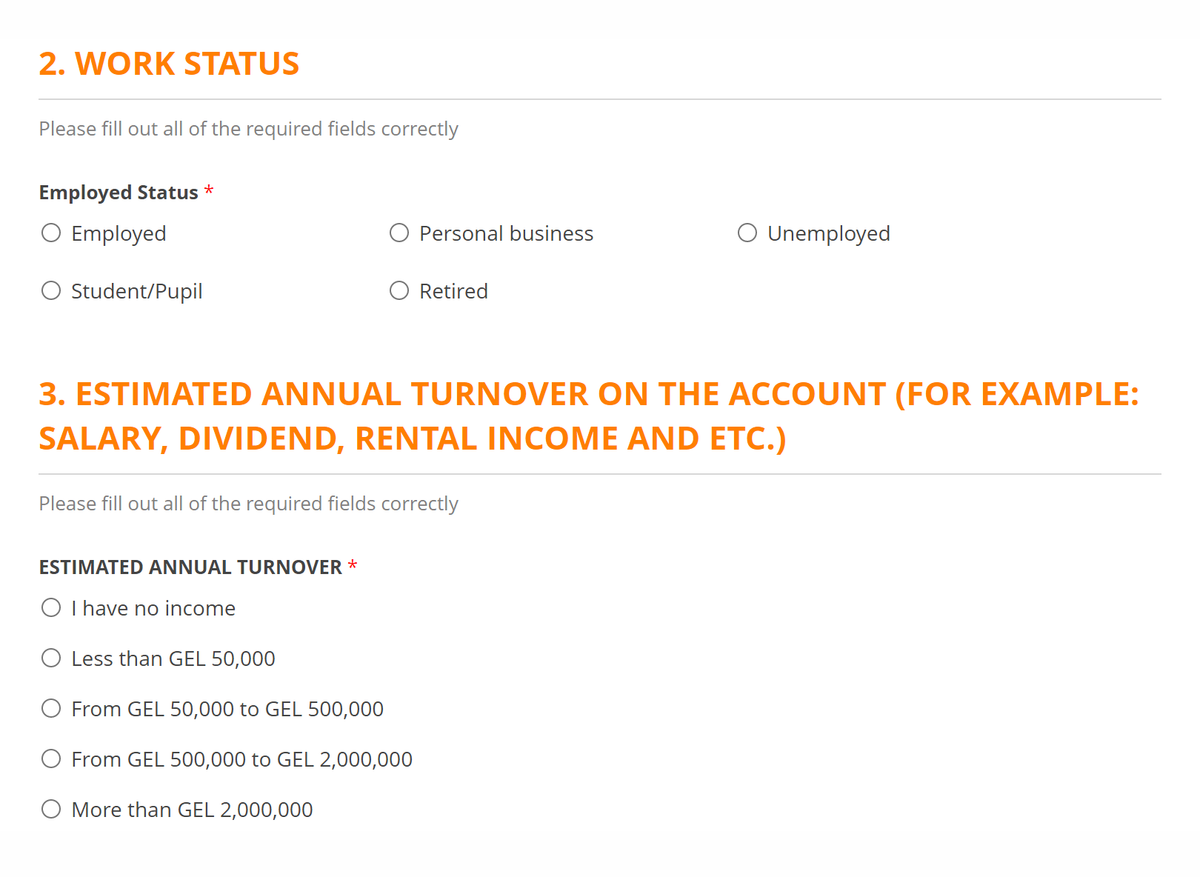Select the Employed radio button
Image resolution: width=1200 pixels, height=877 pixels.
[51, 234]
